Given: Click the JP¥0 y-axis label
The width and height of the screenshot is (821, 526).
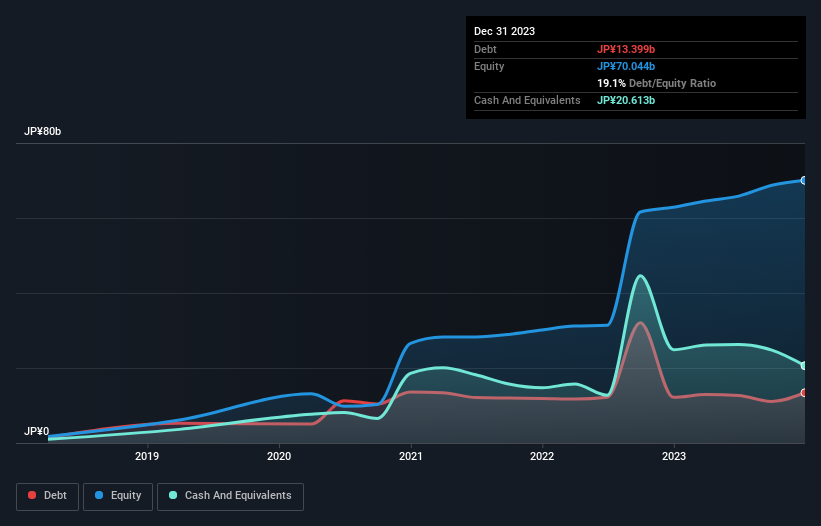Looking at the screenshot, I should 37,431.
